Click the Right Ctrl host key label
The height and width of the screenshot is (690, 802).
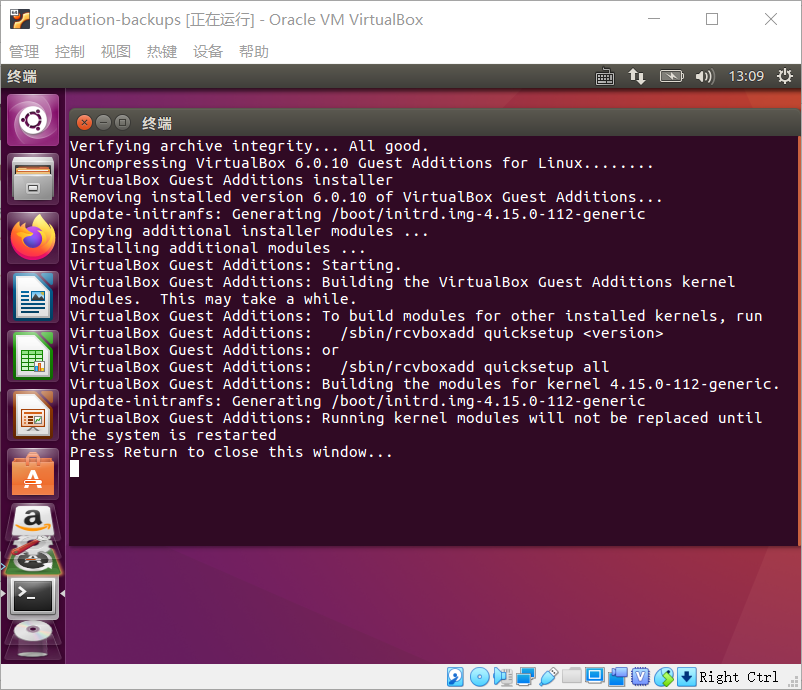739,677
